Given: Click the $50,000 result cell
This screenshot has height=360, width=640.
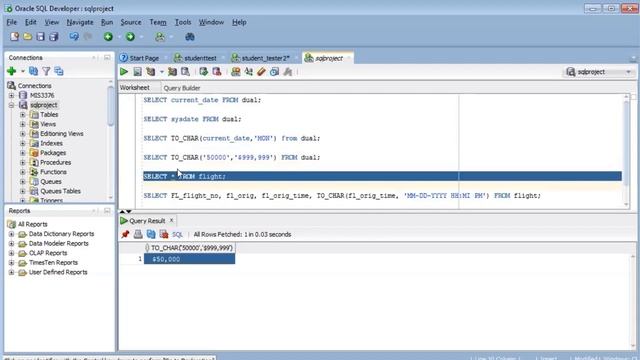Looking at the screenshot, I should (189, 259).
